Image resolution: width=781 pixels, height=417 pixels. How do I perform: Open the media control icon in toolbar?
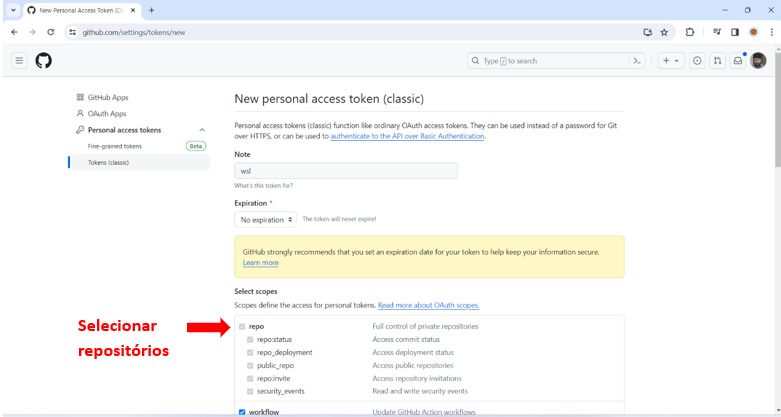[x=717, y=32]
